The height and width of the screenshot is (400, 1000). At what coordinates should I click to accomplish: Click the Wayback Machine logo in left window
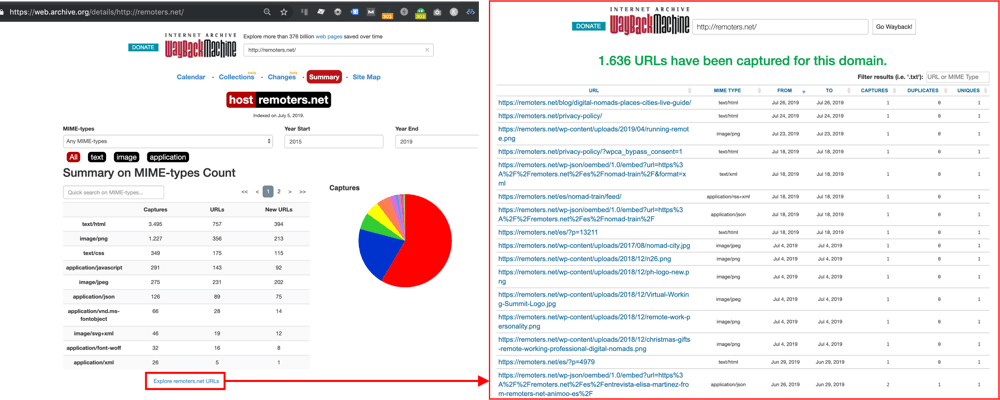201,46
